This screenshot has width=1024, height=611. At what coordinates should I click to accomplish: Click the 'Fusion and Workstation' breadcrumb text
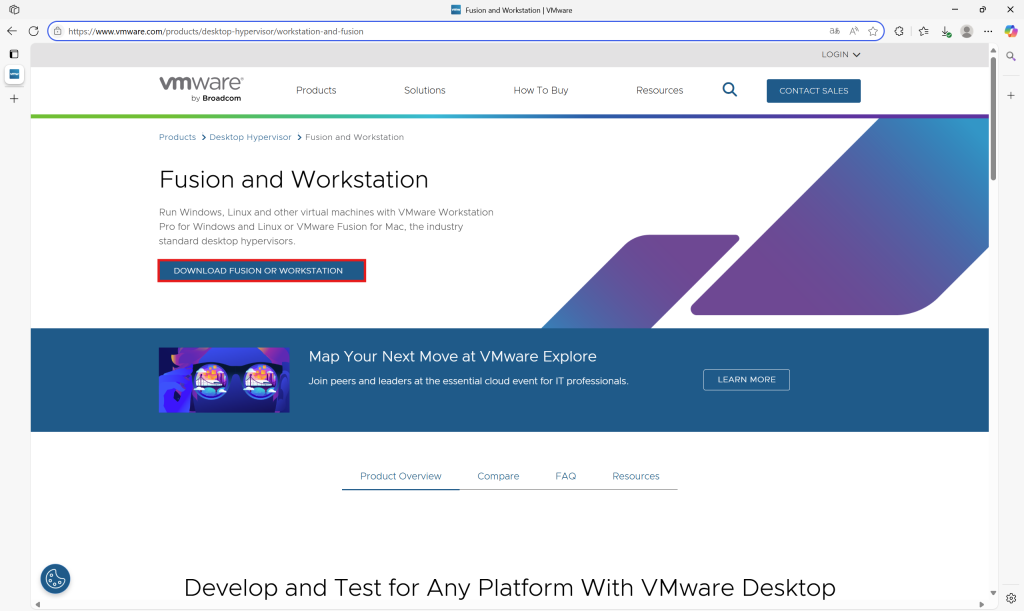[355, 137]
